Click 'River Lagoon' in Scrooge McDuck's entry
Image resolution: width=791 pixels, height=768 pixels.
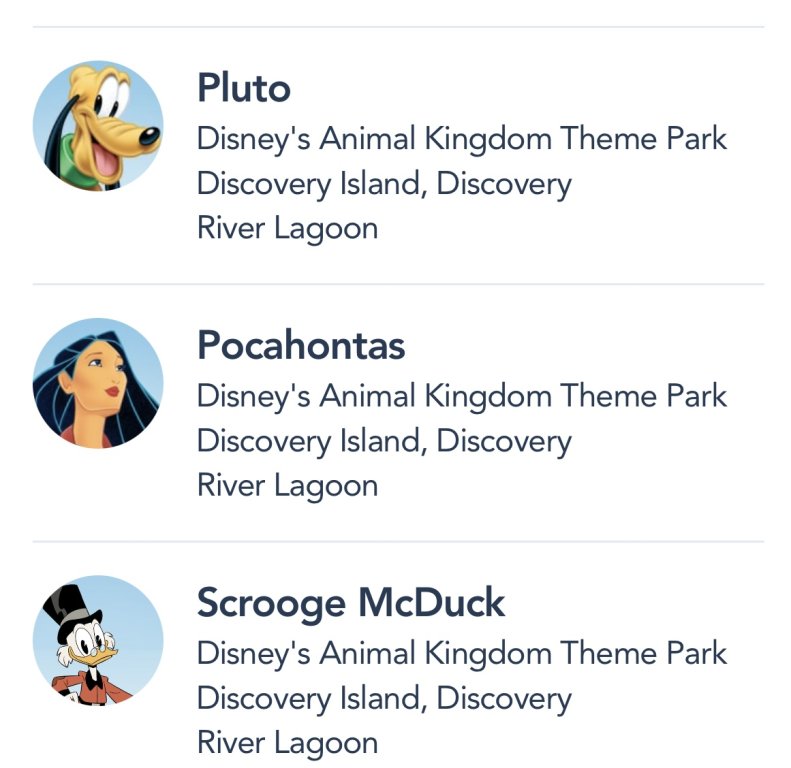[288, 743]
